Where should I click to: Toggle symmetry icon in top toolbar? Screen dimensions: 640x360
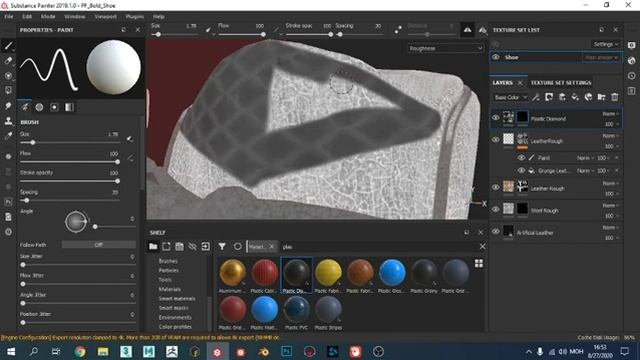click(467, 30)
